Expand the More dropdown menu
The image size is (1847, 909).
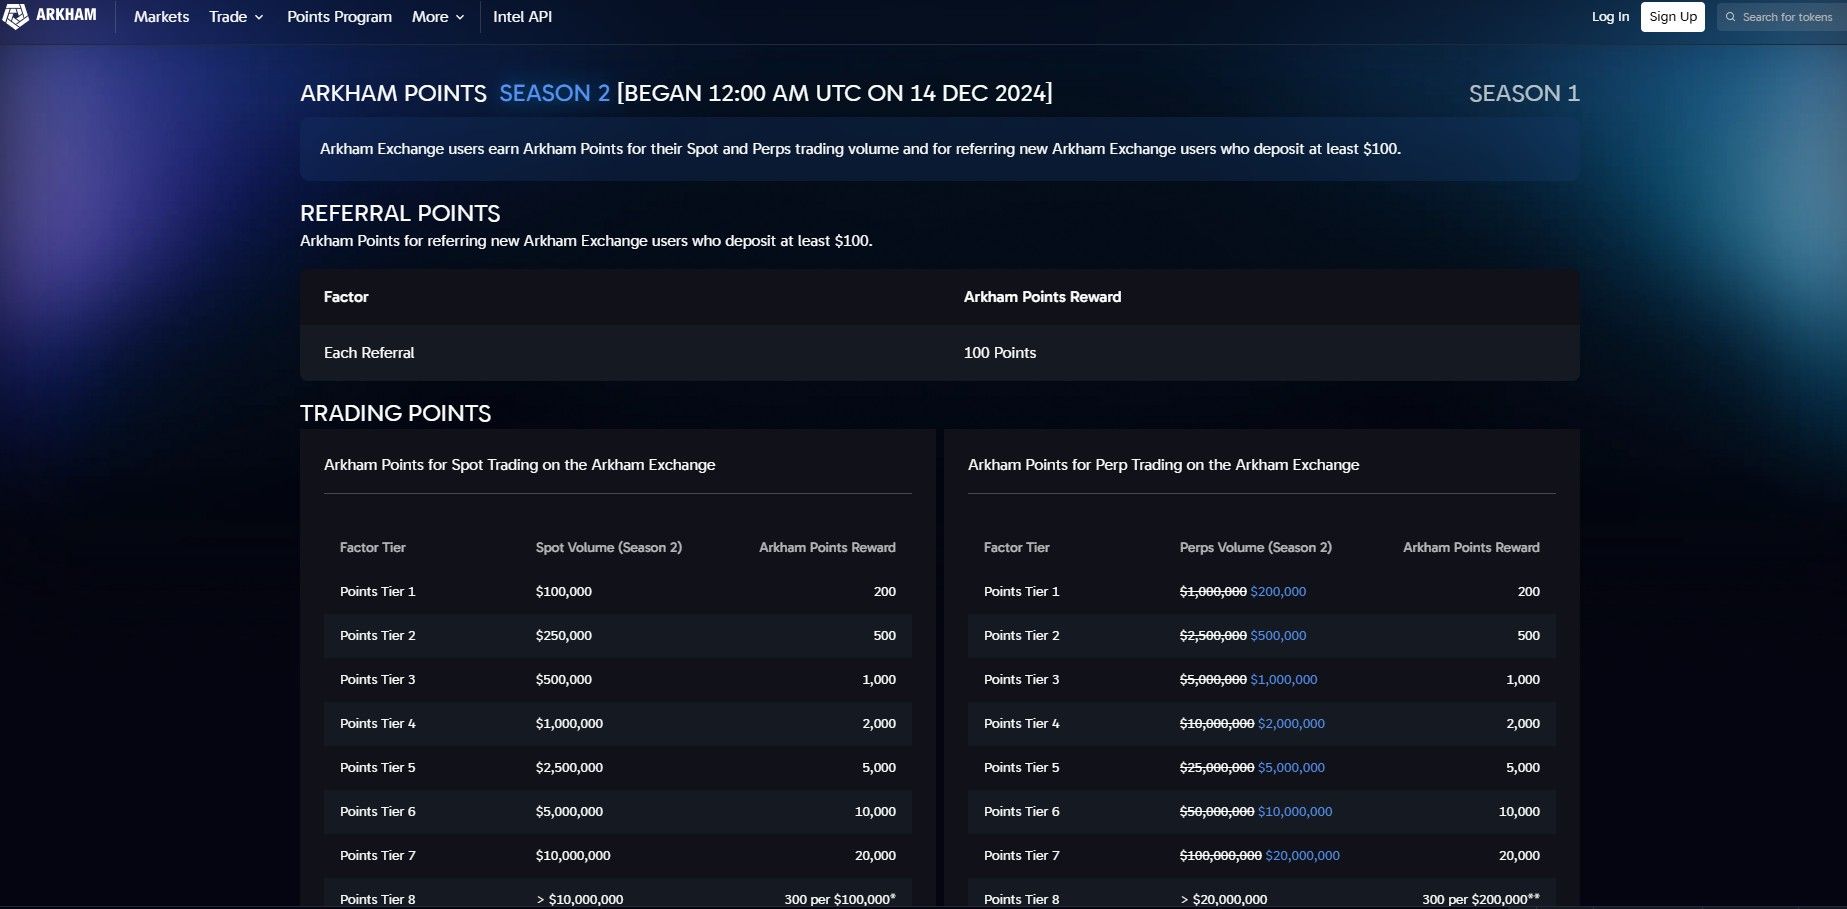coord(438,17)
